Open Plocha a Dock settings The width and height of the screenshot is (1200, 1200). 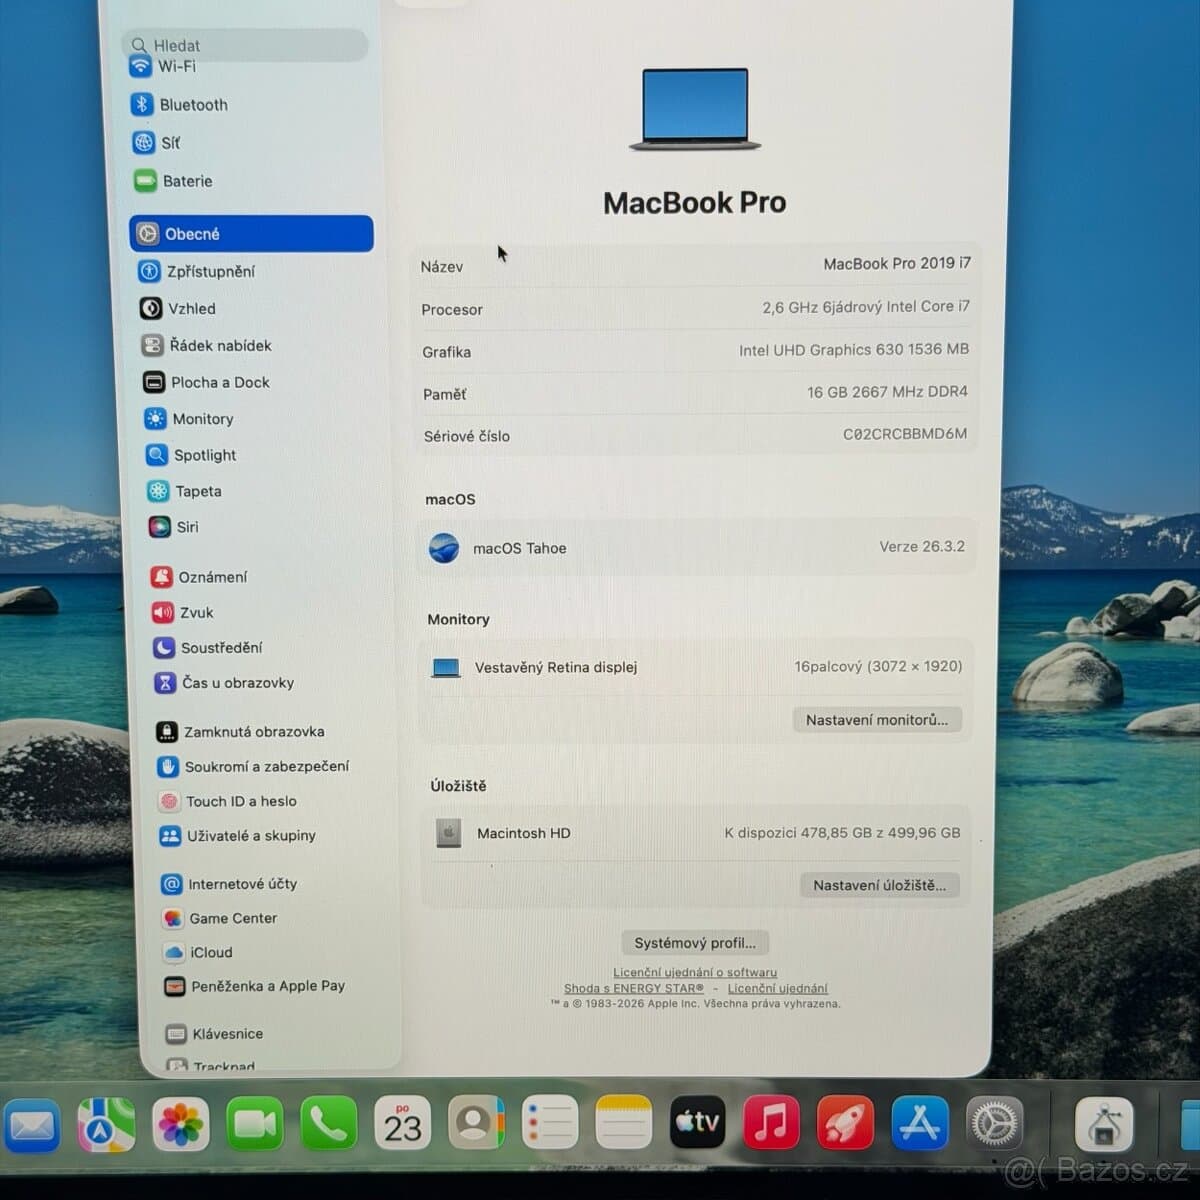(x=207, y=382)
